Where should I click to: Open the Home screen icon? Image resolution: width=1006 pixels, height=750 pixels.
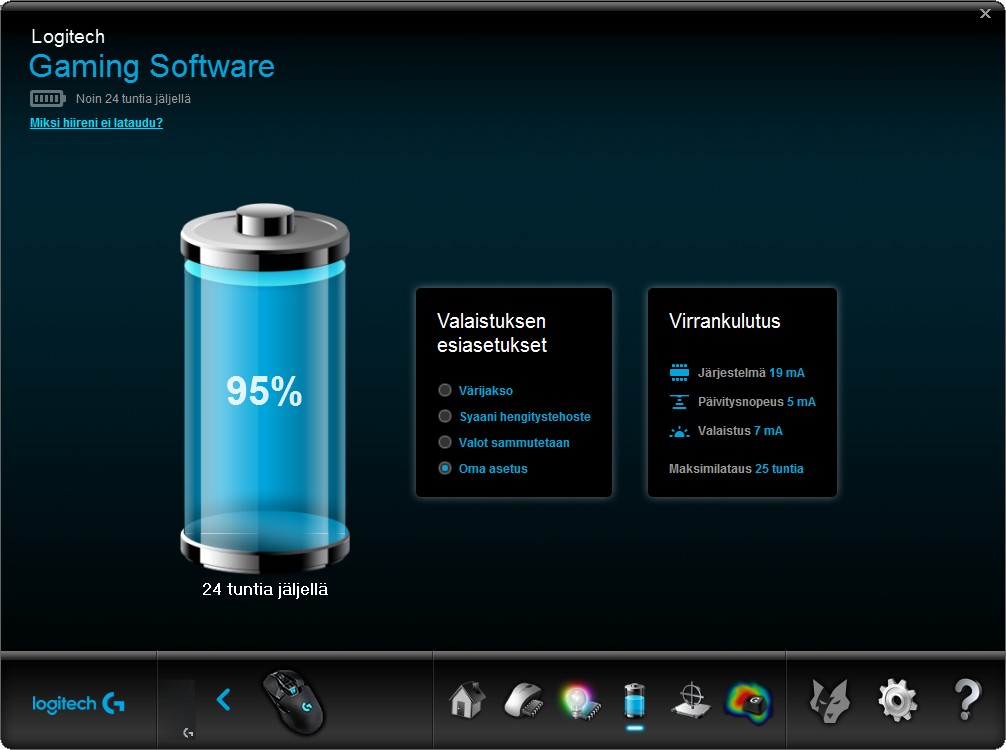pos(467,699)
